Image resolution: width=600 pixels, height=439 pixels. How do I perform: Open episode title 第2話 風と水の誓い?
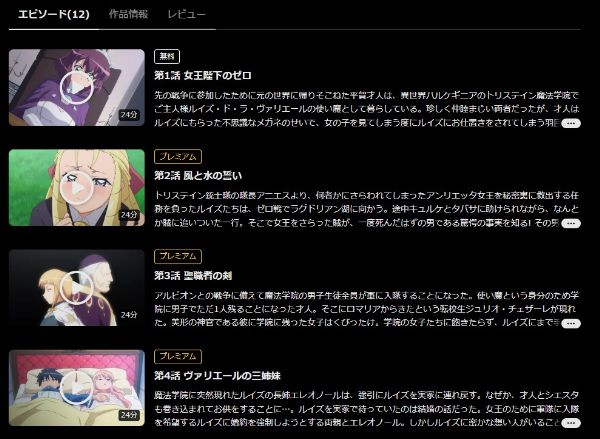(198, 176)
